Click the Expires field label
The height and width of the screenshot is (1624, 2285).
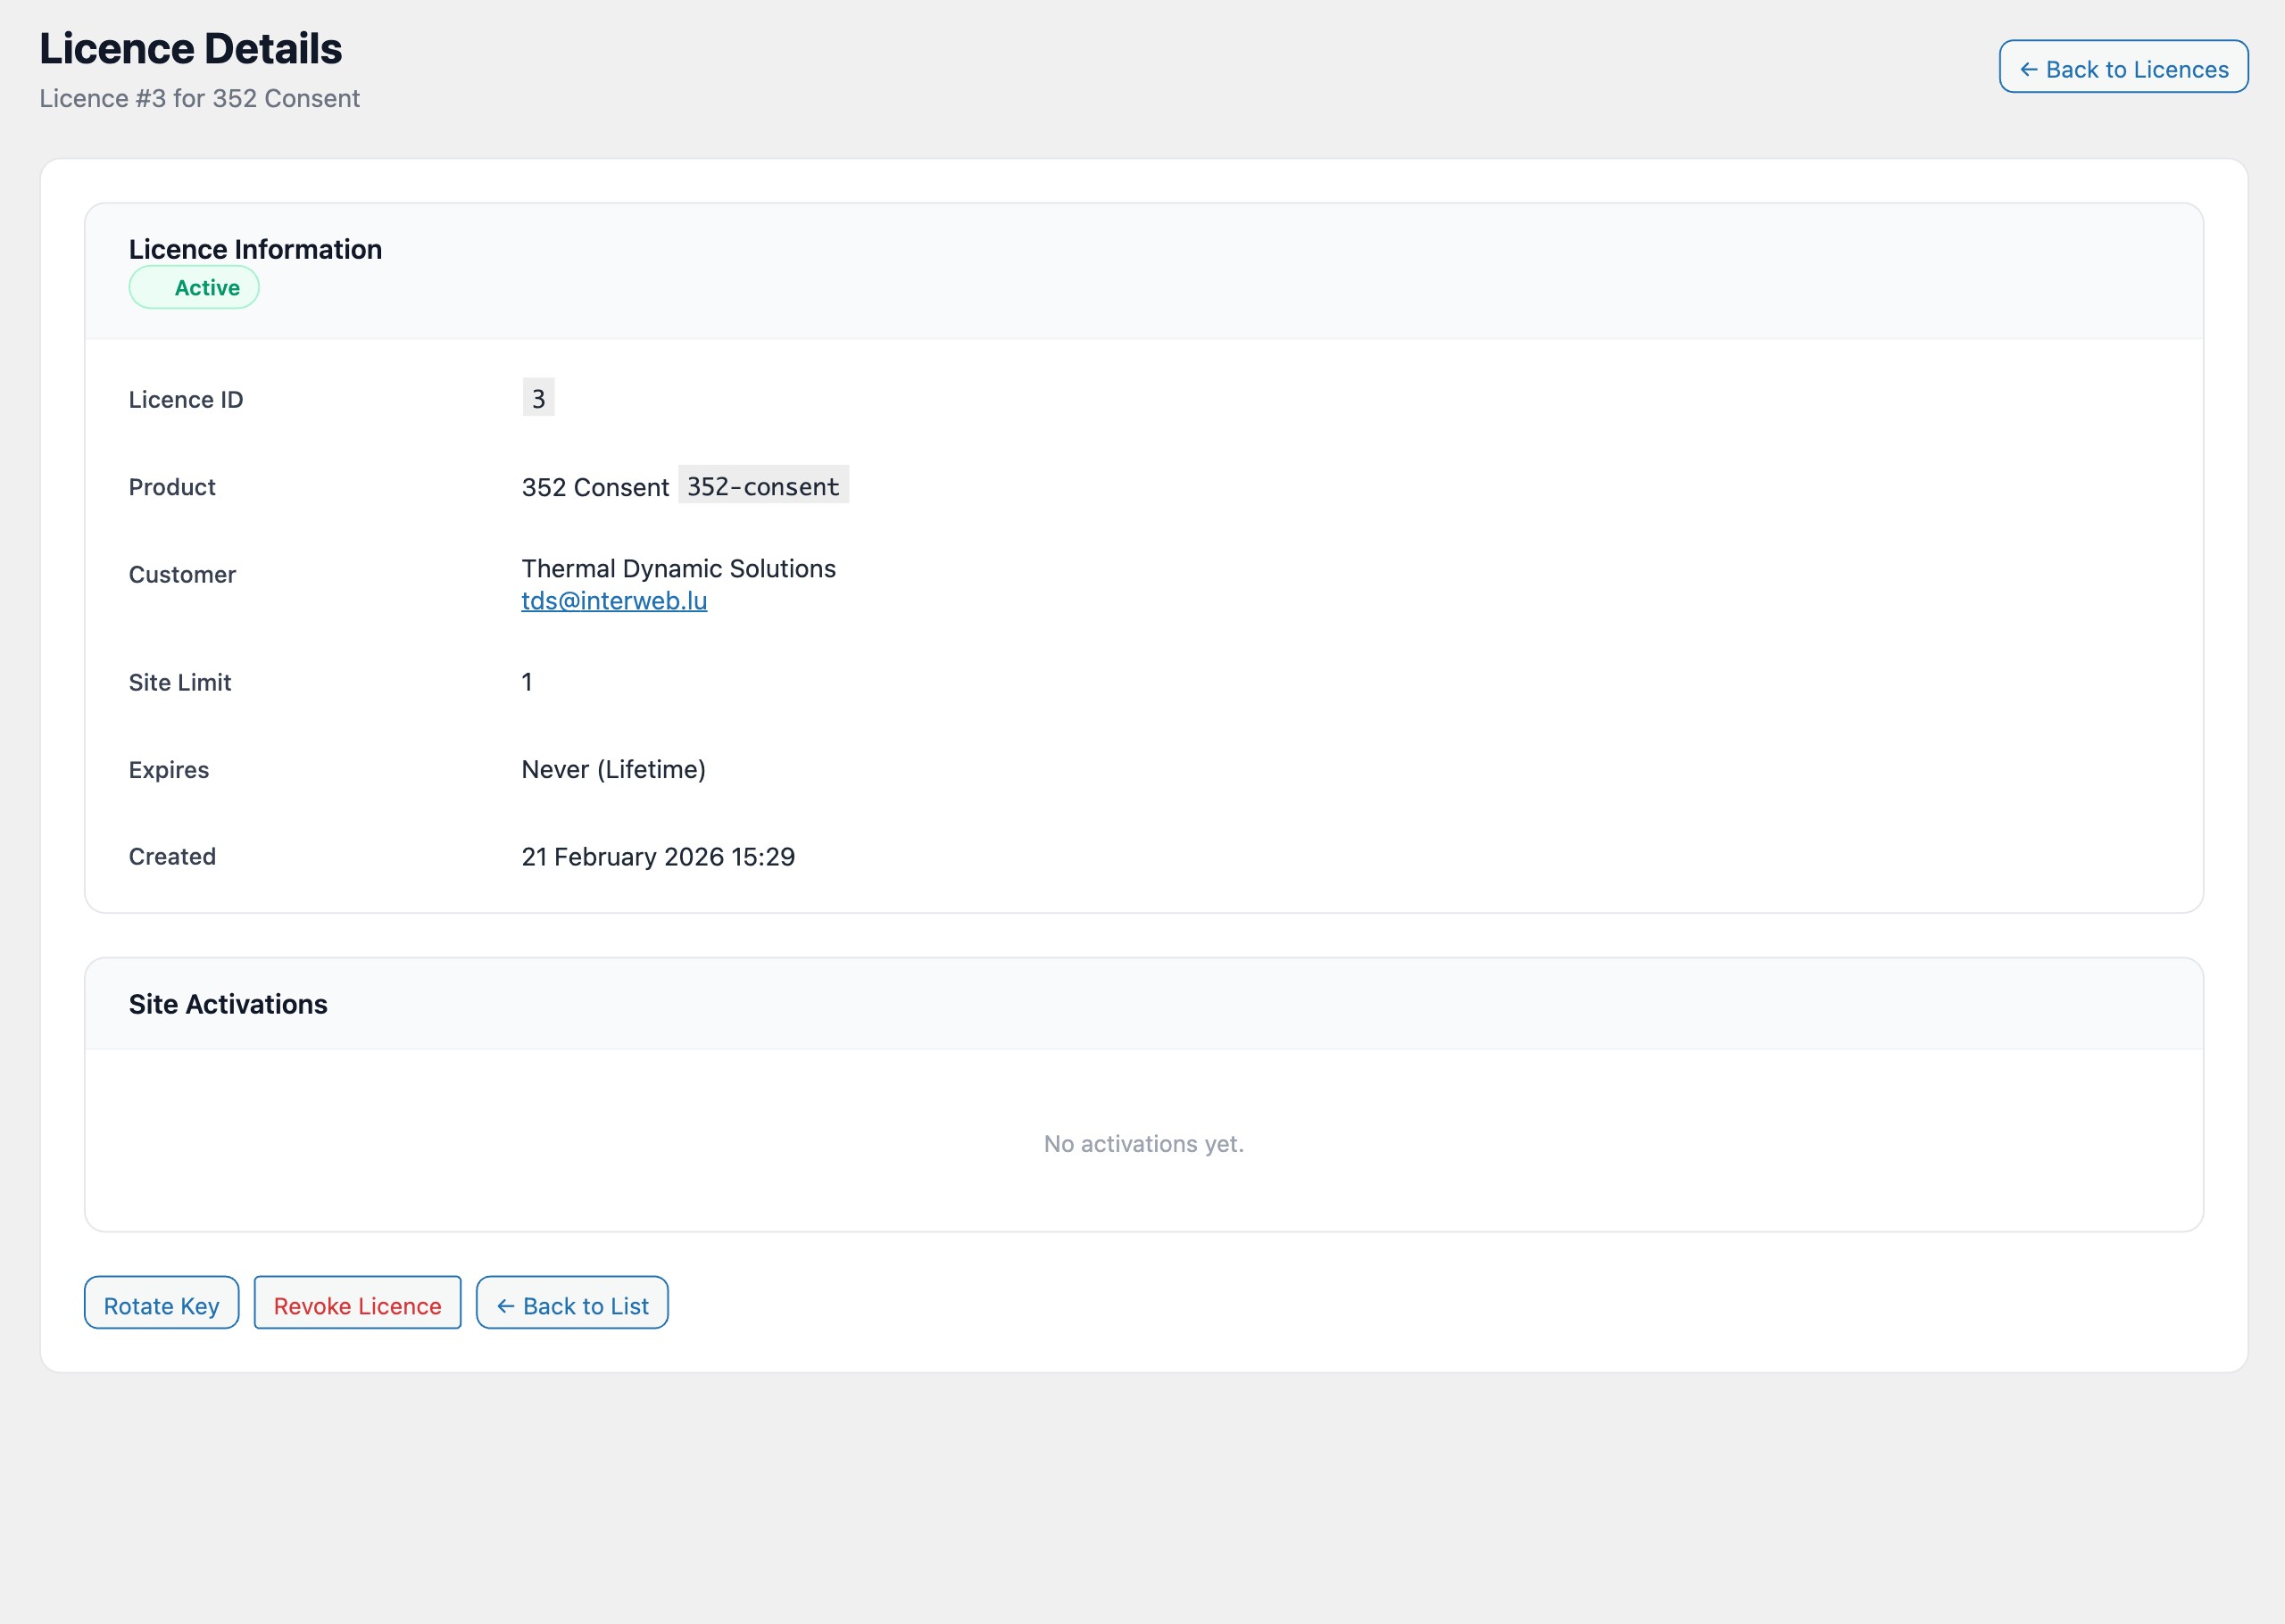169,770
